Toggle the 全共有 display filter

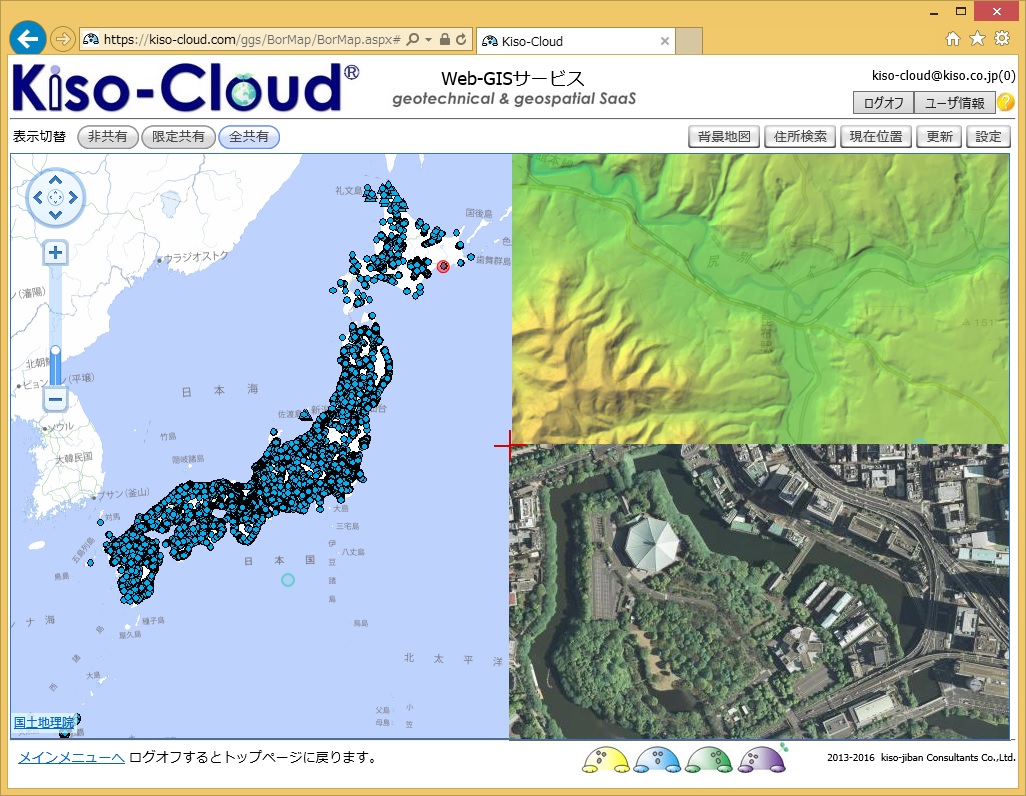(249, 137)
